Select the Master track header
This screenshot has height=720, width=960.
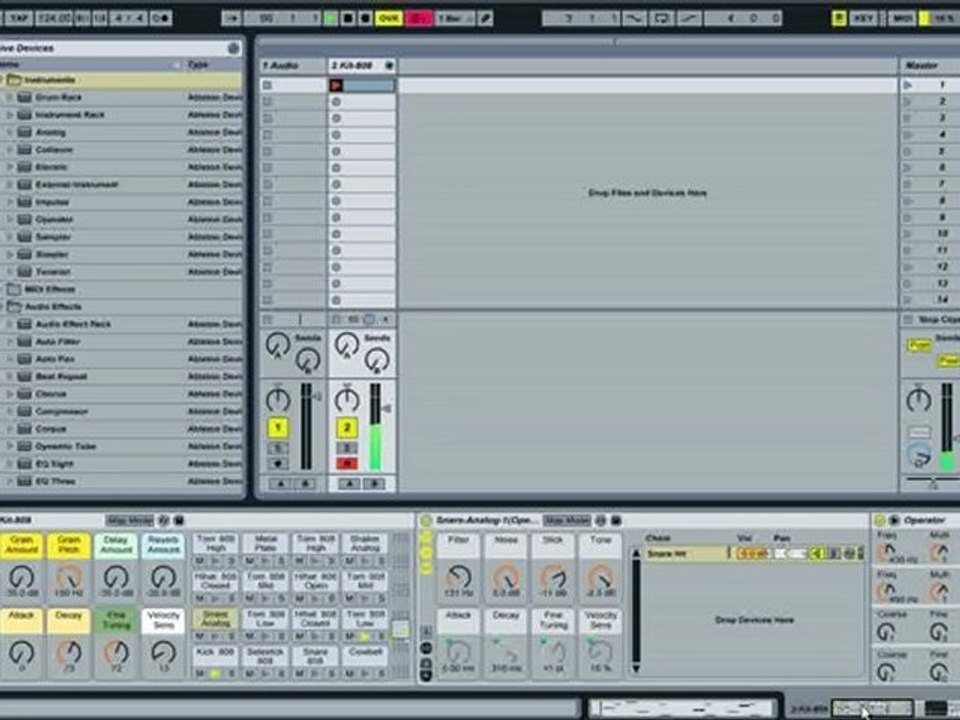click(x=929, y=66)
